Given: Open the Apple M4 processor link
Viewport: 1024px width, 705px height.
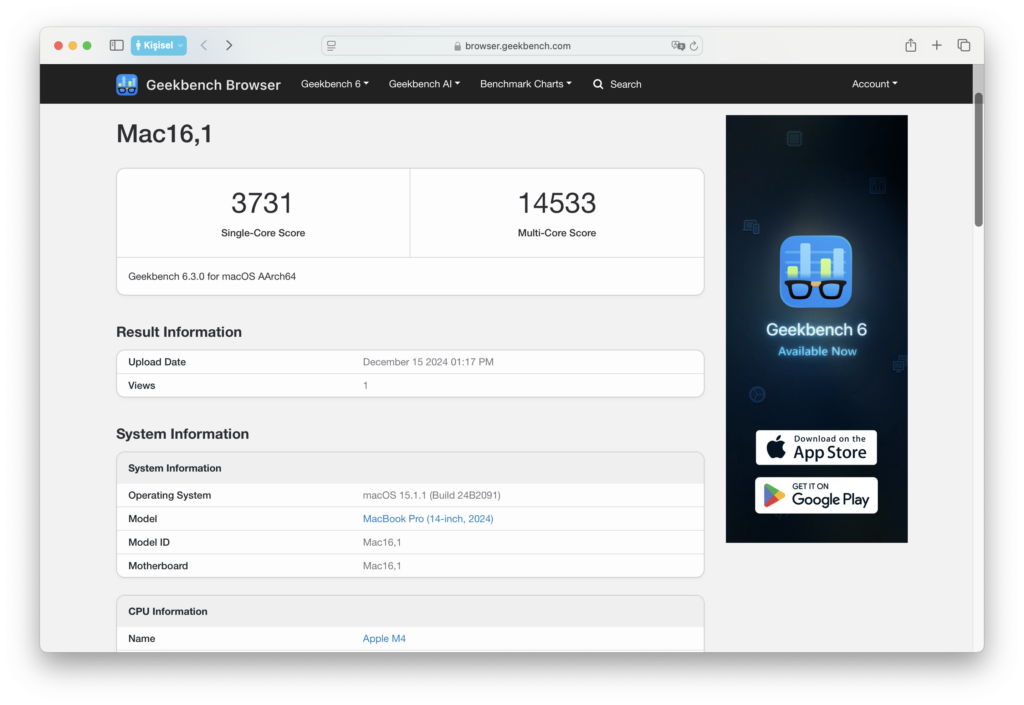Looking at the screenshot, I should click(x=384, y=638).
